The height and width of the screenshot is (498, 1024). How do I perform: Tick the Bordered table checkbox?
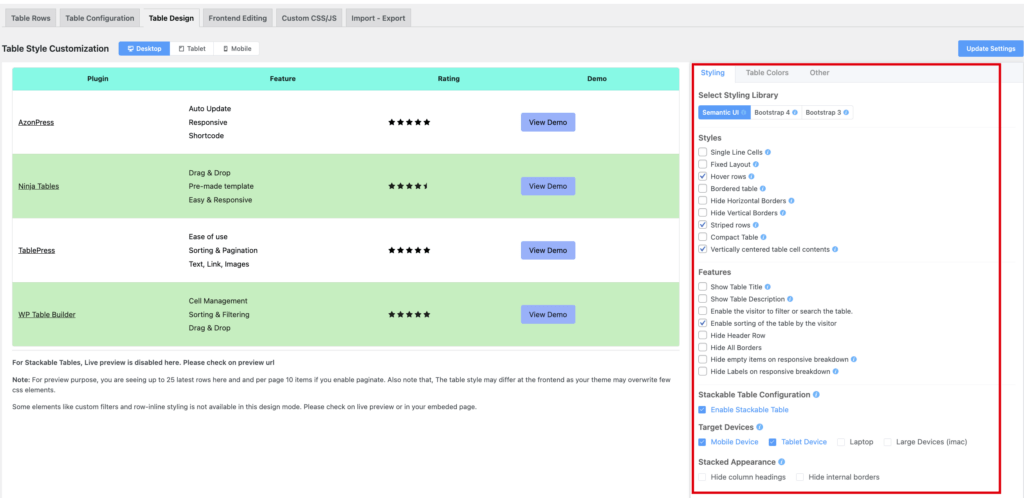703,189
